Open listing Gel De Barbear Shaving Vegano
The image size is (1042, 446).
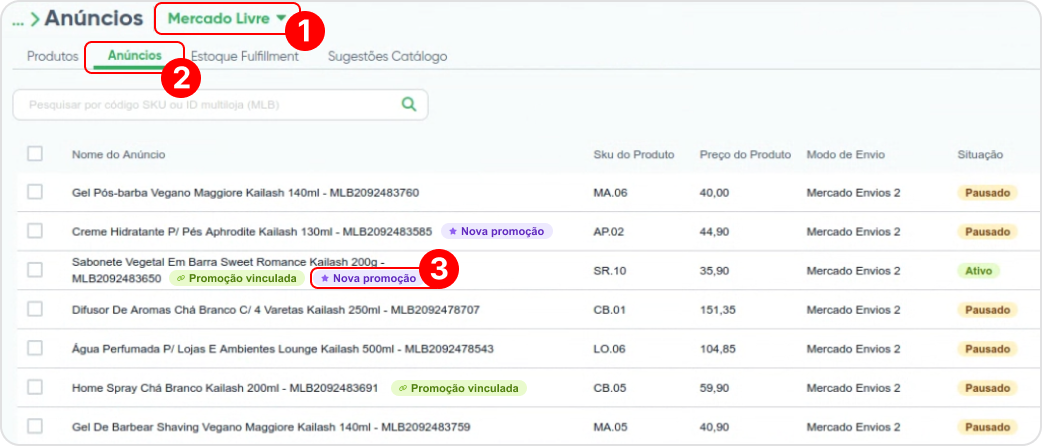pyautogui.click(x=271, y=427)
